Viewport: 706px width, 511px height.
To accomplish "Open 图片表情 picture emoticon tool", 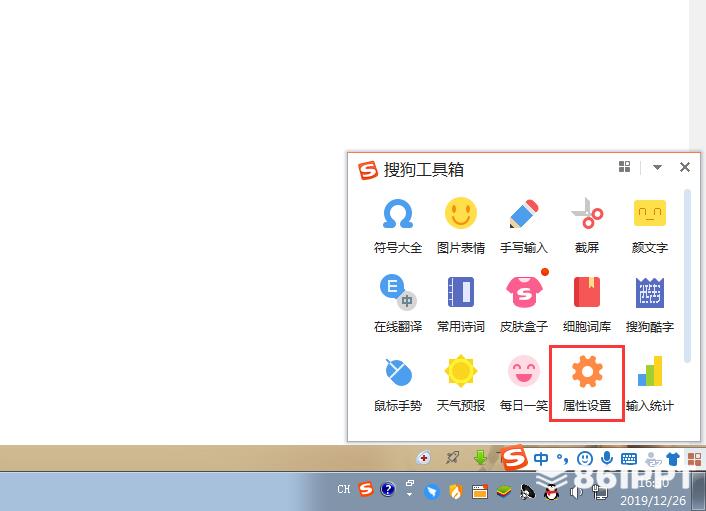I will (x=461, y=226).
